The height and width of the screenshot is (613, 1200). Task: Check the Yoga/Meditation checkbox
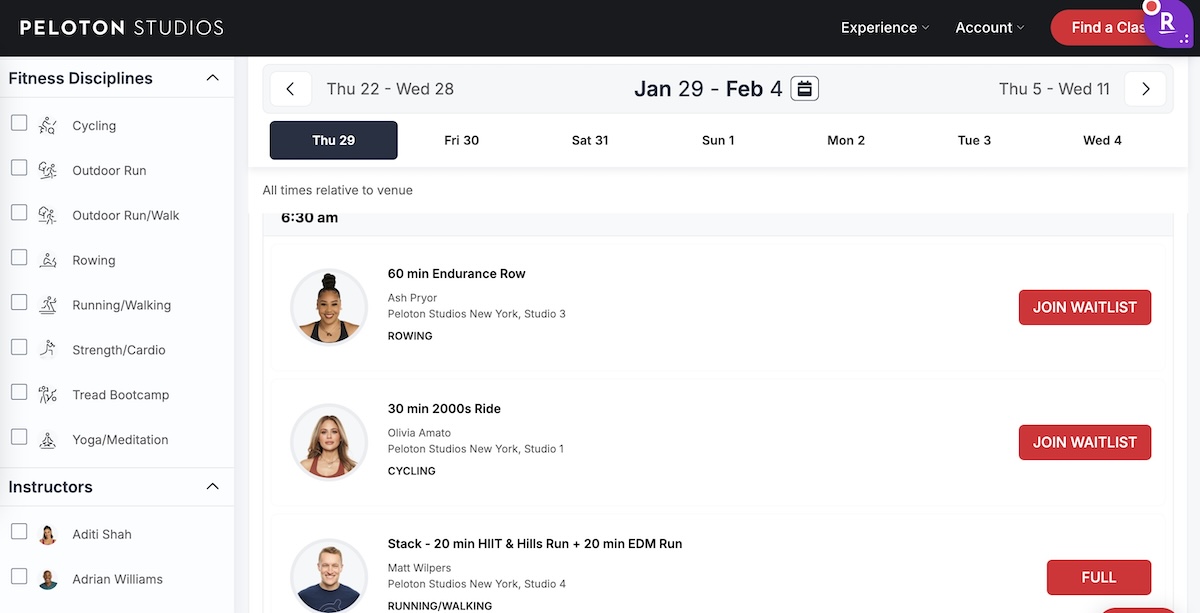click(19, 437)
